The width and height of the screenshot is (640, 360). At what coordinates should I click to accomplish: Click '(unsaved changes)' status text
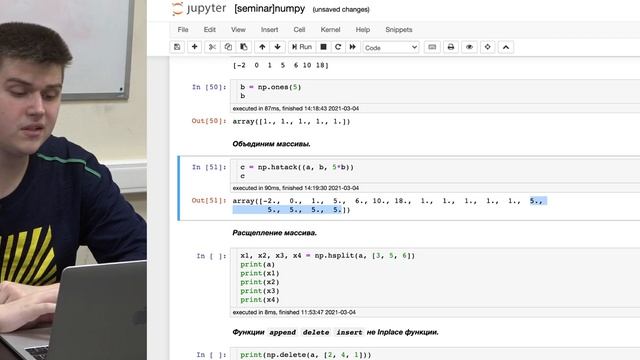341,9
